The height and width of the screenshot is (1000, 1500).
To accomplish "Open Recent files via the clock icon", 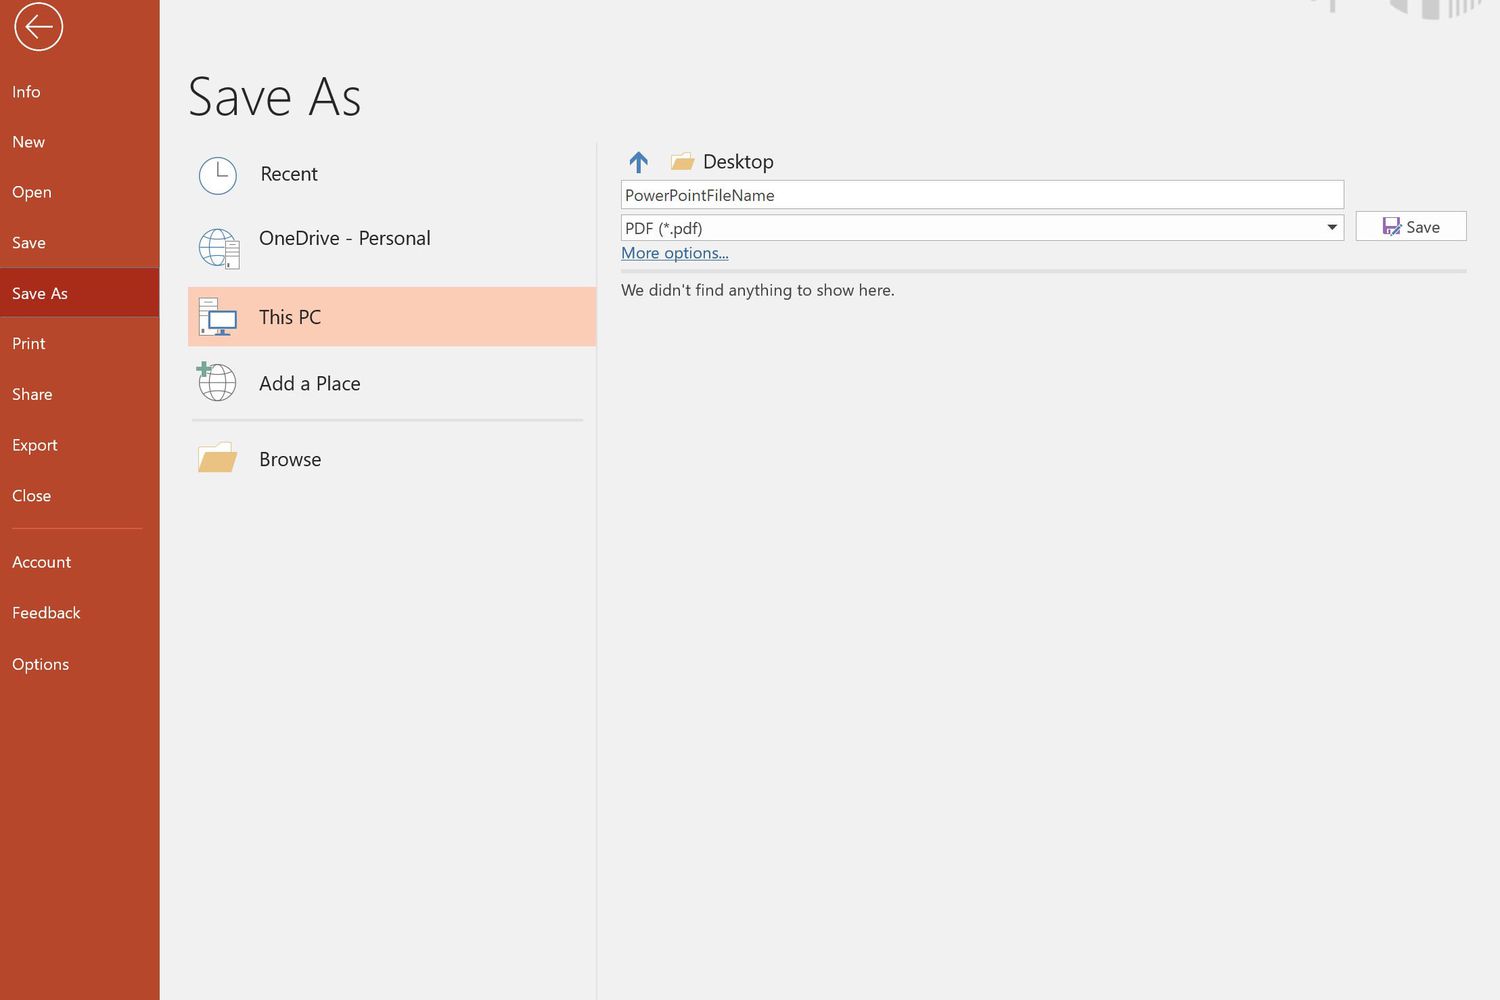I will click(x=218, y=175).
